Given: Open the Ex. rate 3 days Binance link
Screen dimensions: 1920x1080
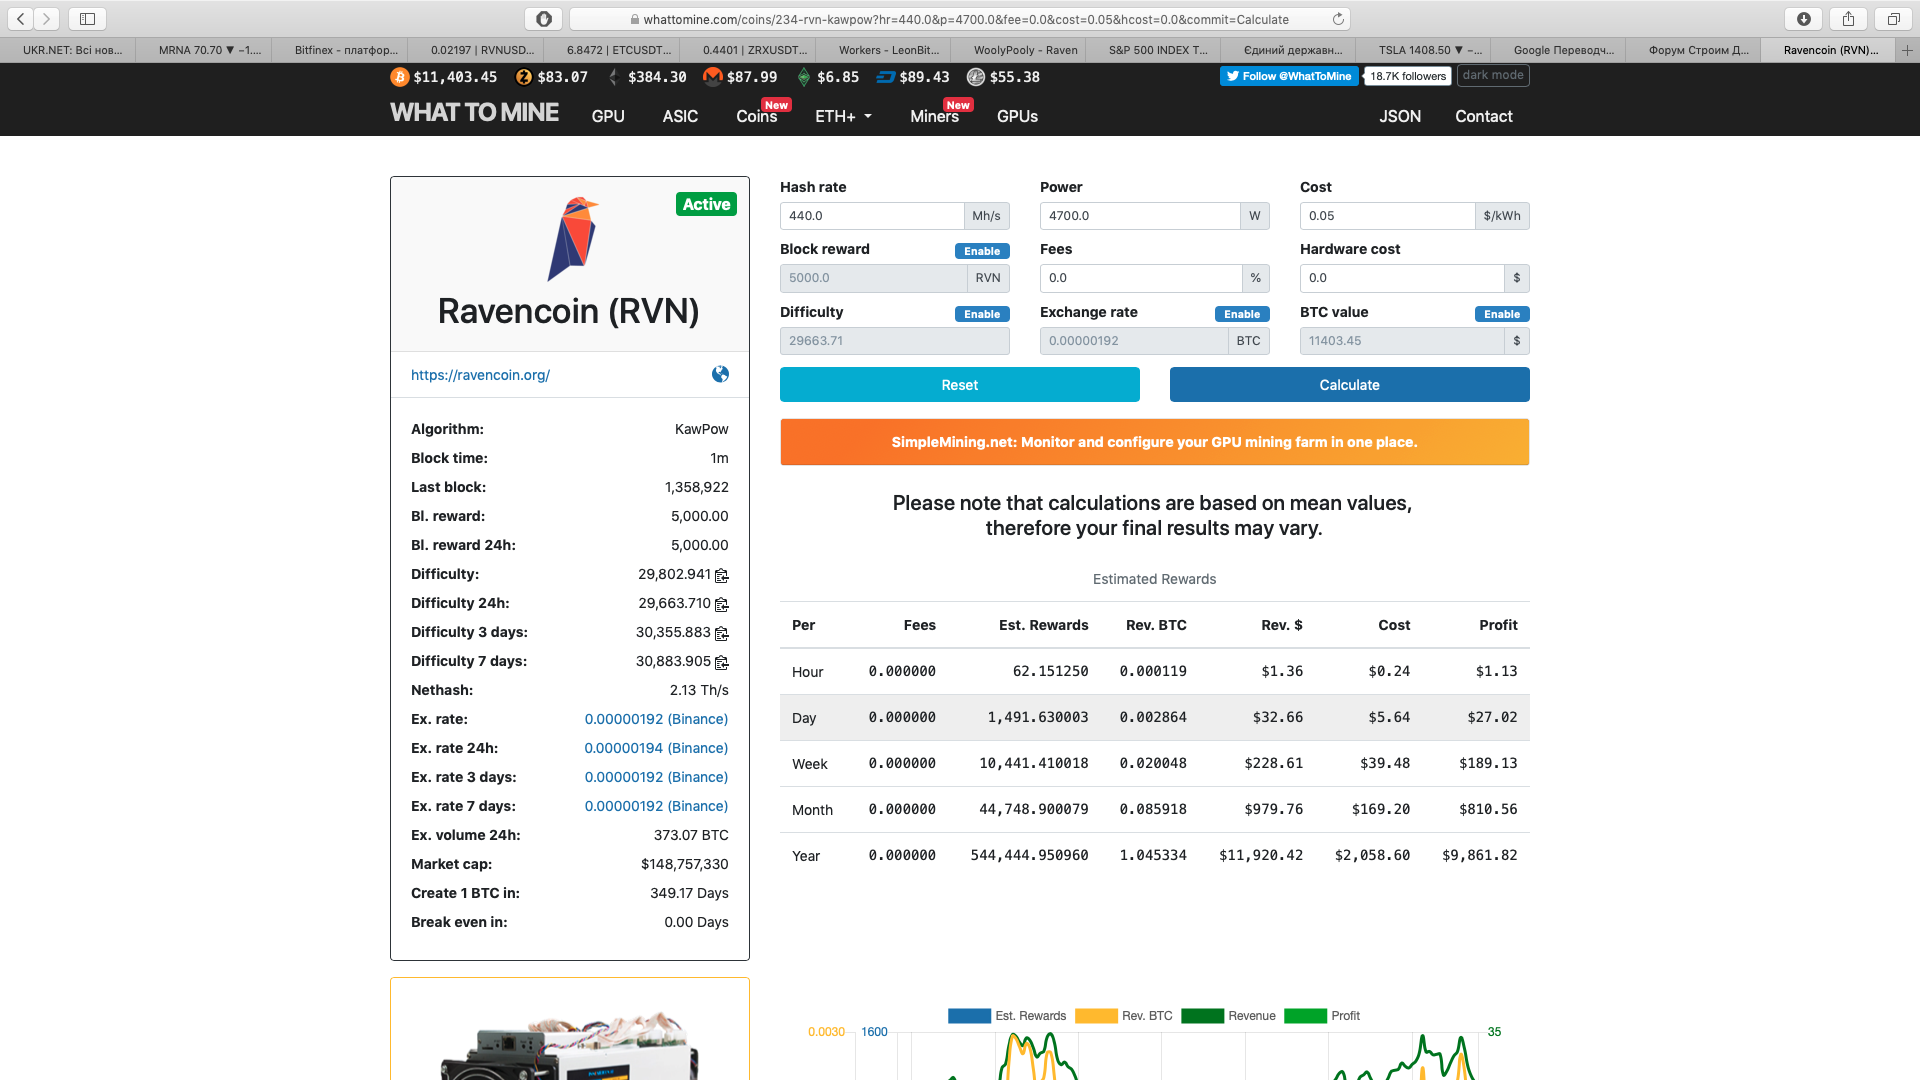Looking at the screenshot, I should pyautogui.click(x=656, y=777).
